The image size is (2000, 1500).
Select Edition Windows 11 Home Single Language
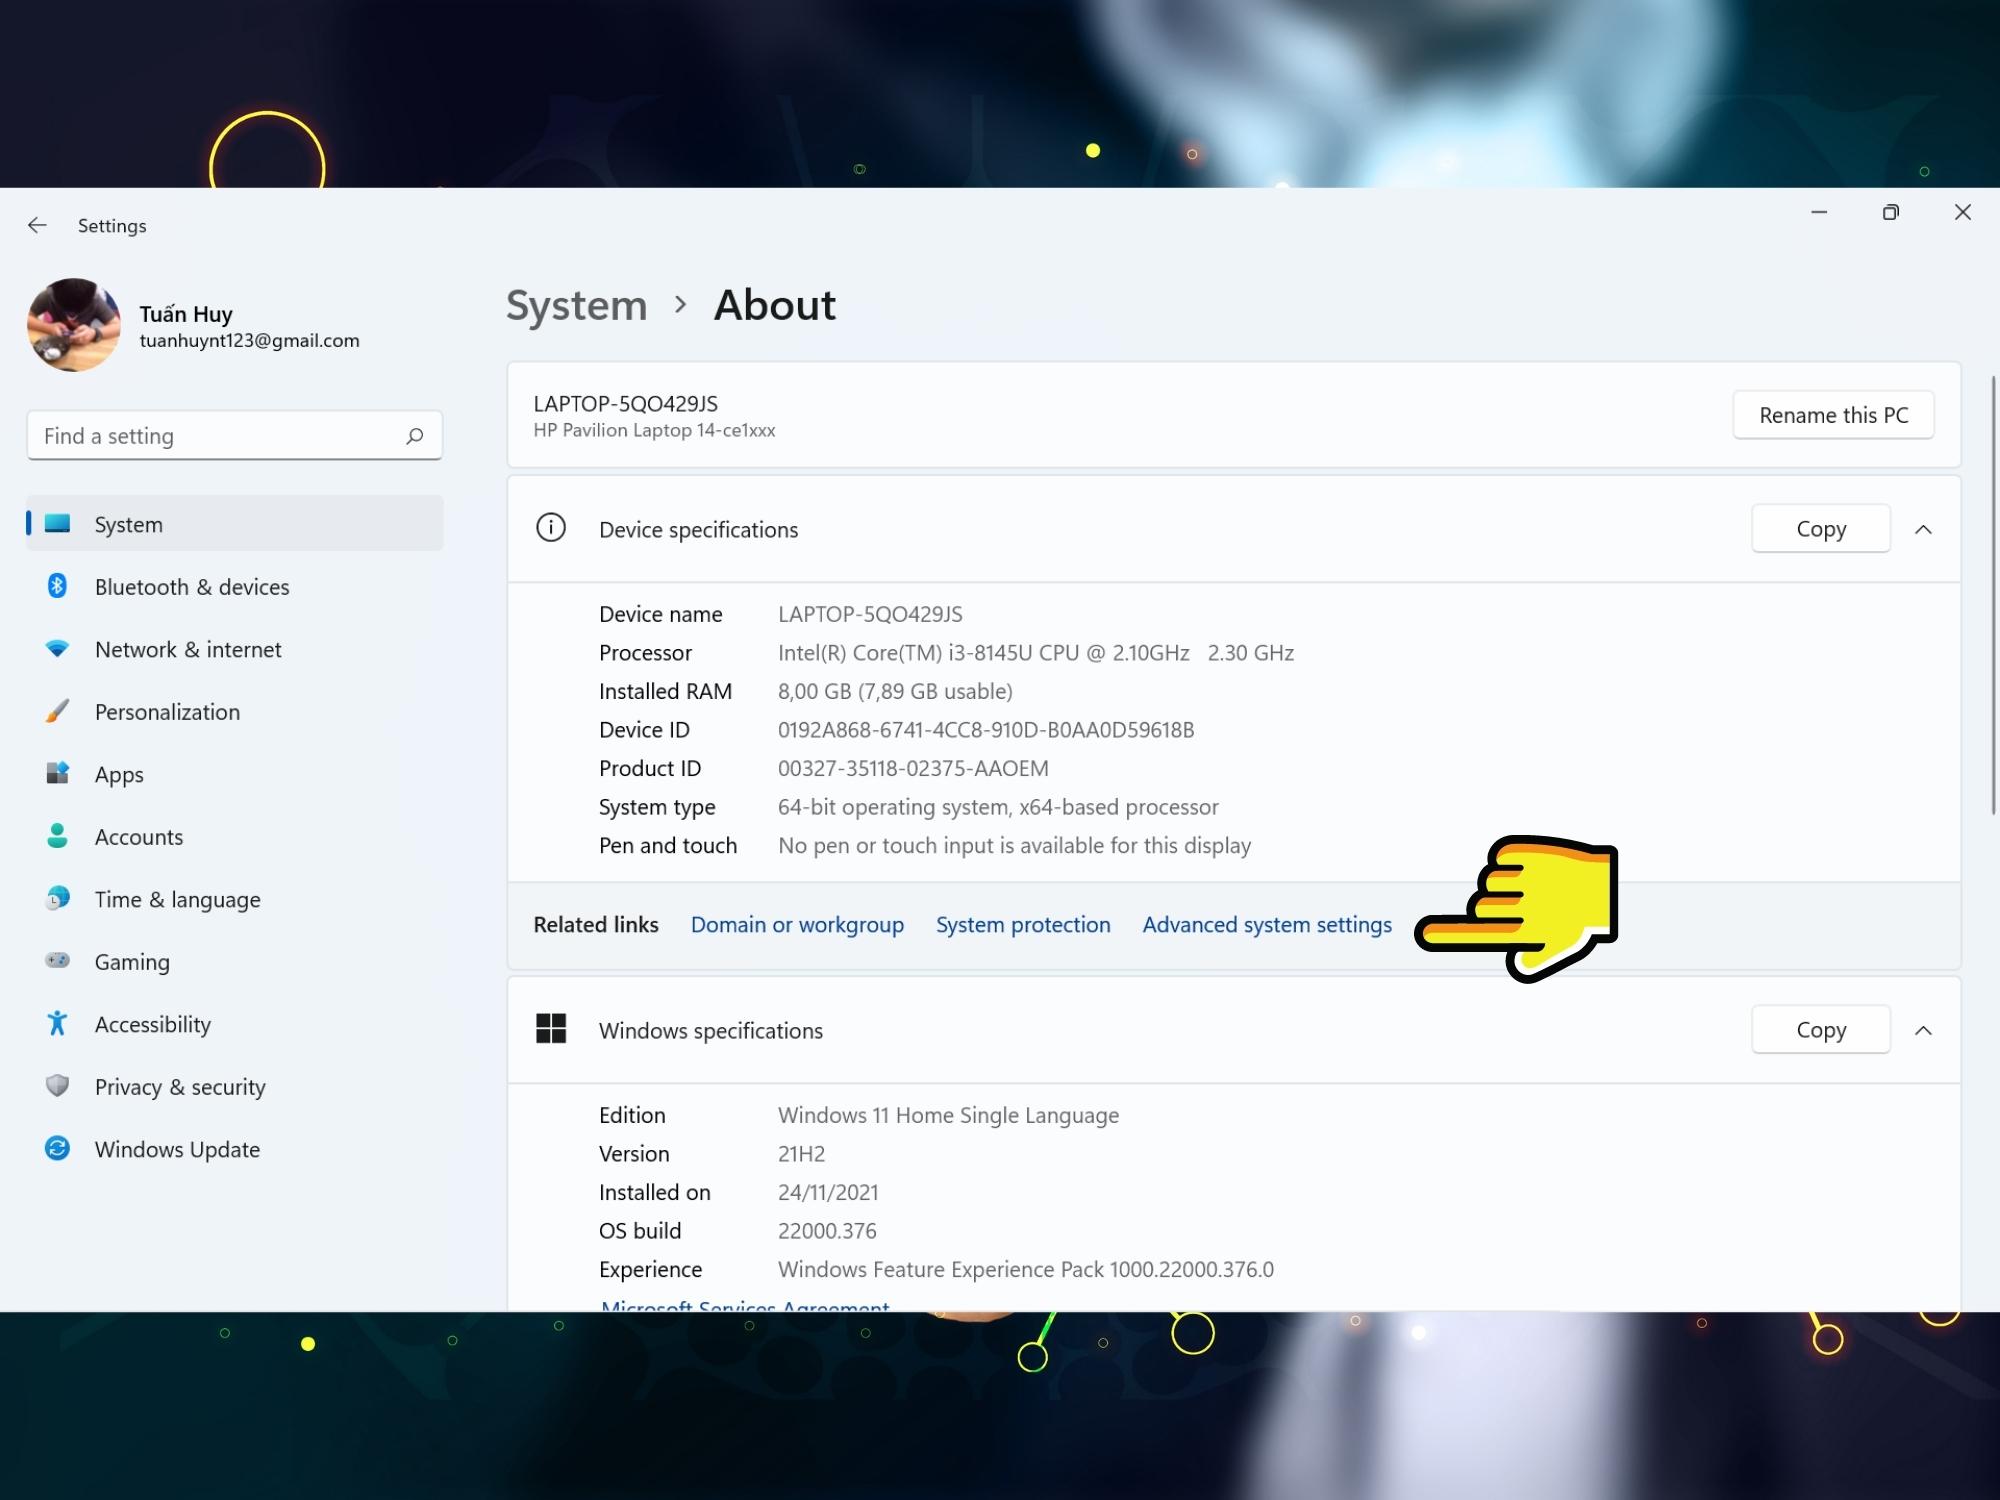[948, 1114]
